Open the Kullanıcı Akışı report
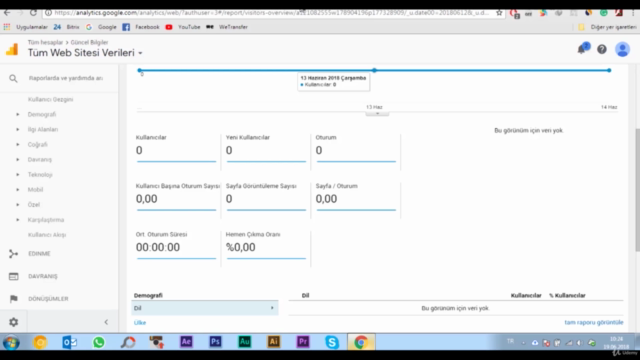640x360 pixels. [47, 235]
